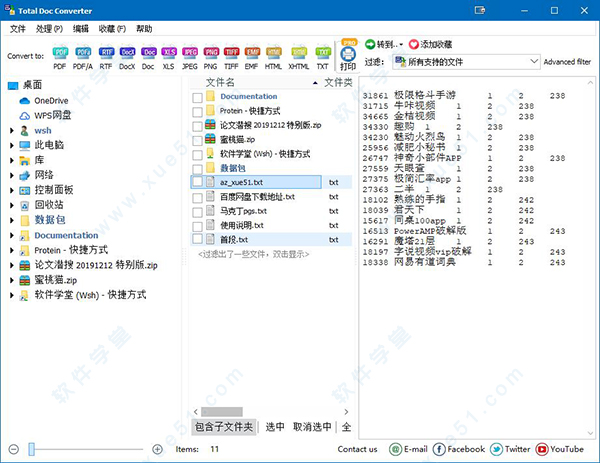This screenshot has height=463, width=600.
Task: Open the 文件 menu
Action: click(x=18, y=29)
